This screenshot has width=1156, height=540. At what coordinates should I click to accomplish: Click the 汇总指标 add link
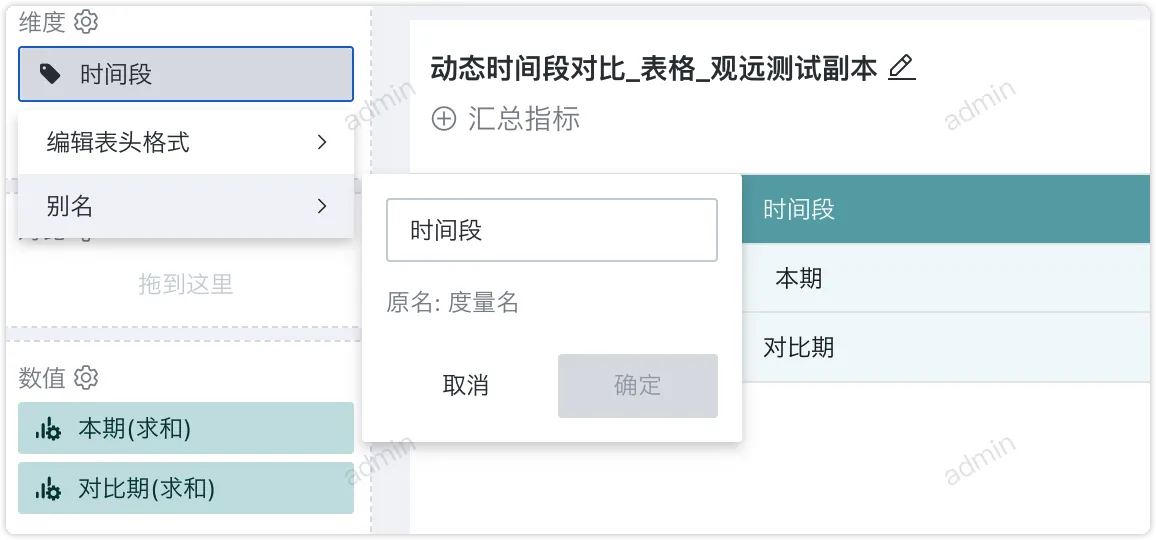click(x=523, y=119)
